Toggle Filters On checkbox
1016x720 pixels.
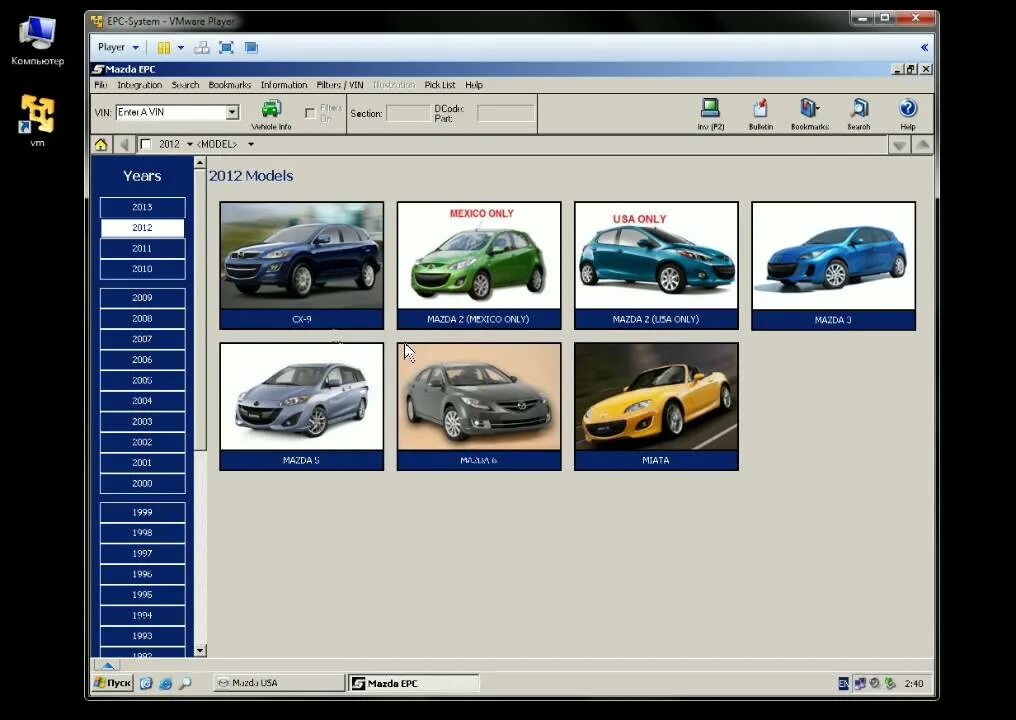[310, 113]
